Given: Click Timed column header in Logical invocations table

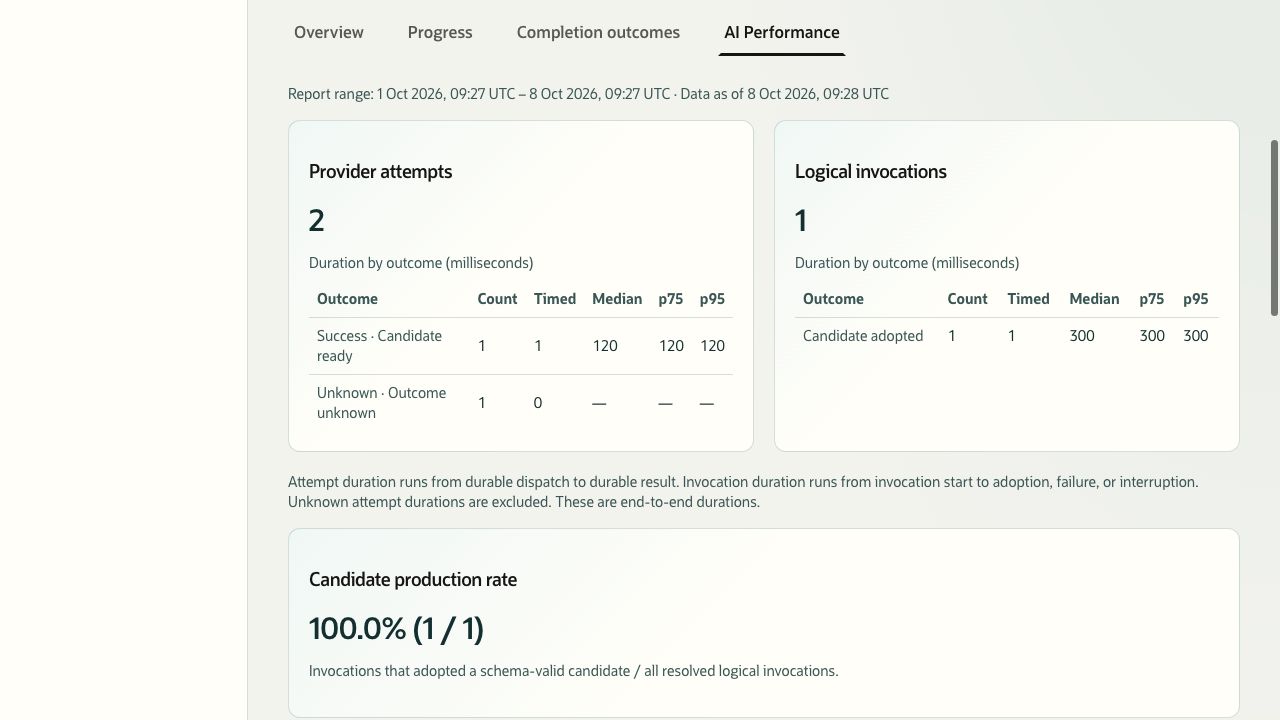Looking at the screenshot, I should pos(1028,299).
